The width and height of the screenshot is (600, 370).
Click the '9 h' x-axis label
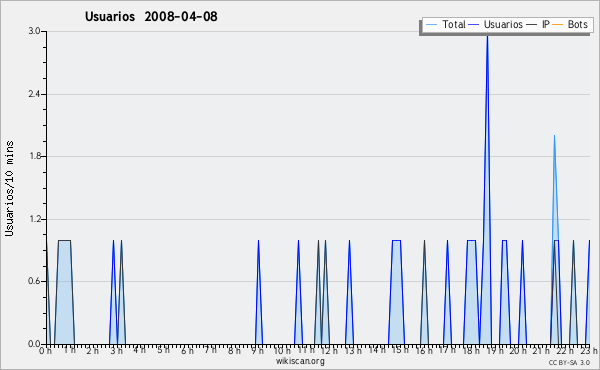pos(258,350)
